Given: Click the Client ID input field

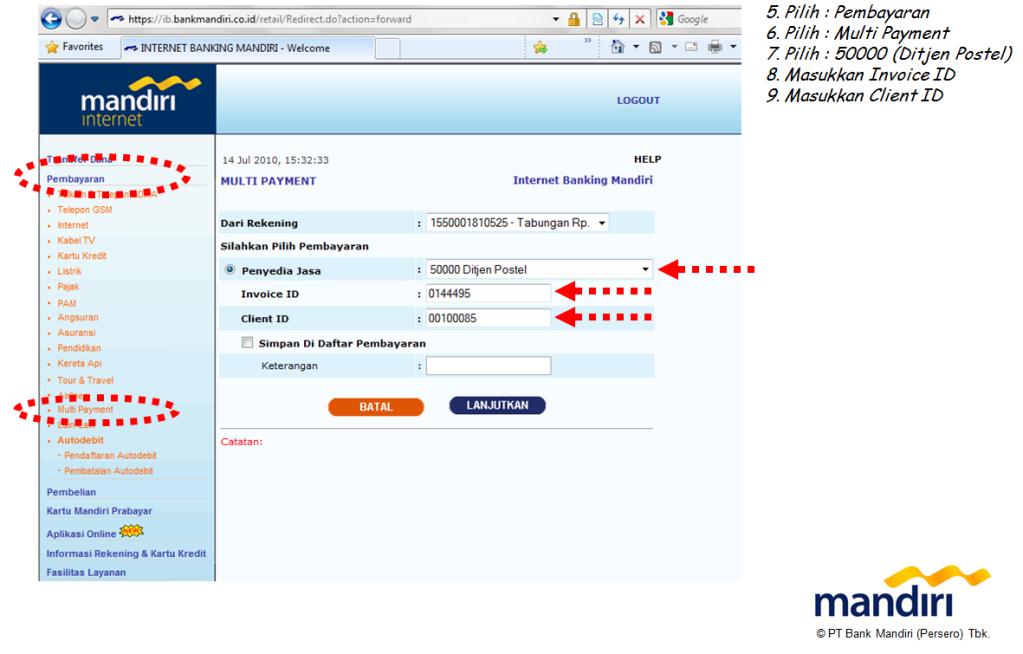Looking at the screenshot, I should point(488,319).
